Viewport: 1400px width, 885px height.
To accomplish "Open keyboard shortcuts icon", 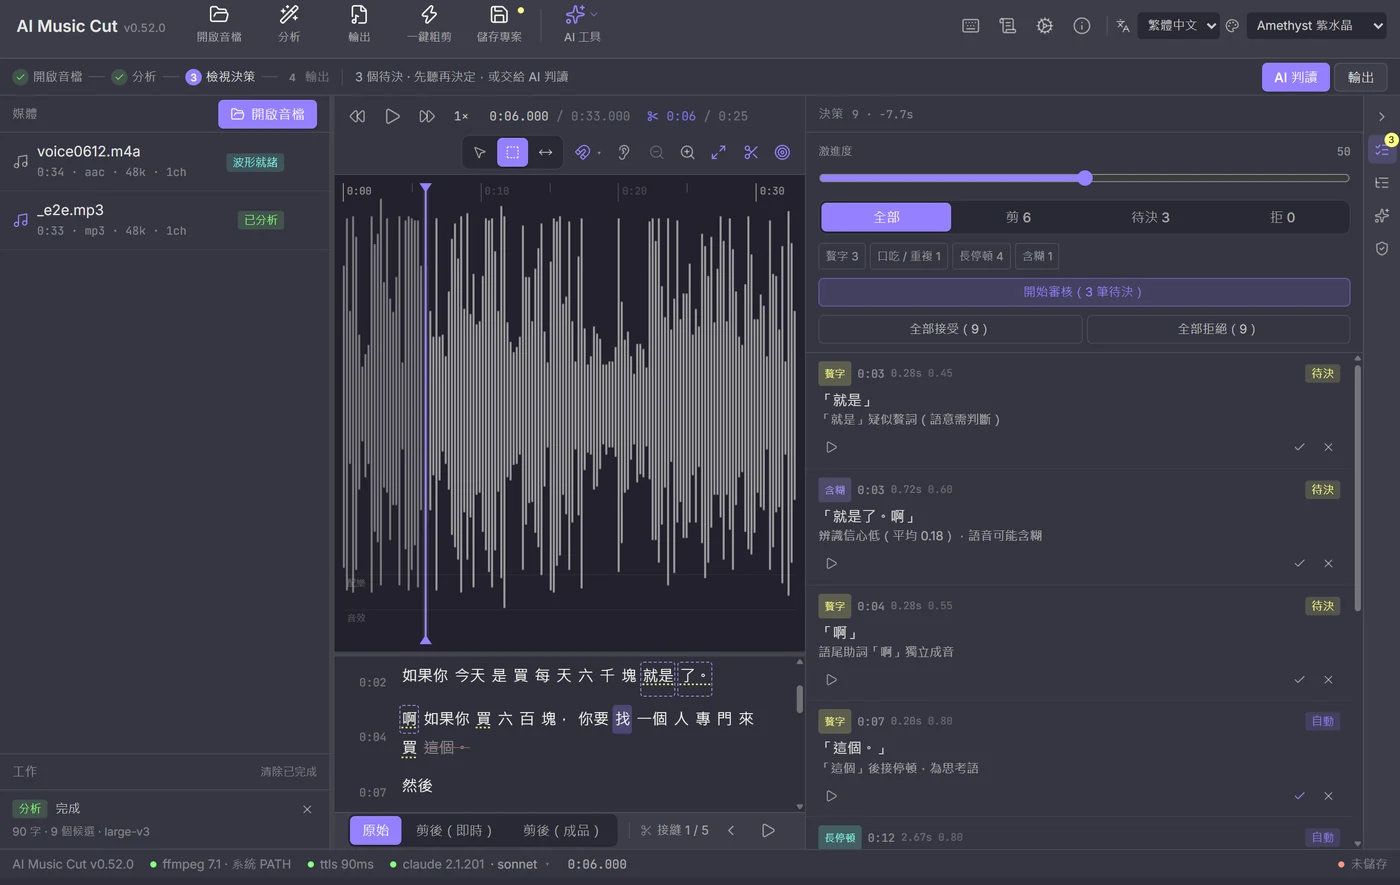I will click(x=970, y=26).
